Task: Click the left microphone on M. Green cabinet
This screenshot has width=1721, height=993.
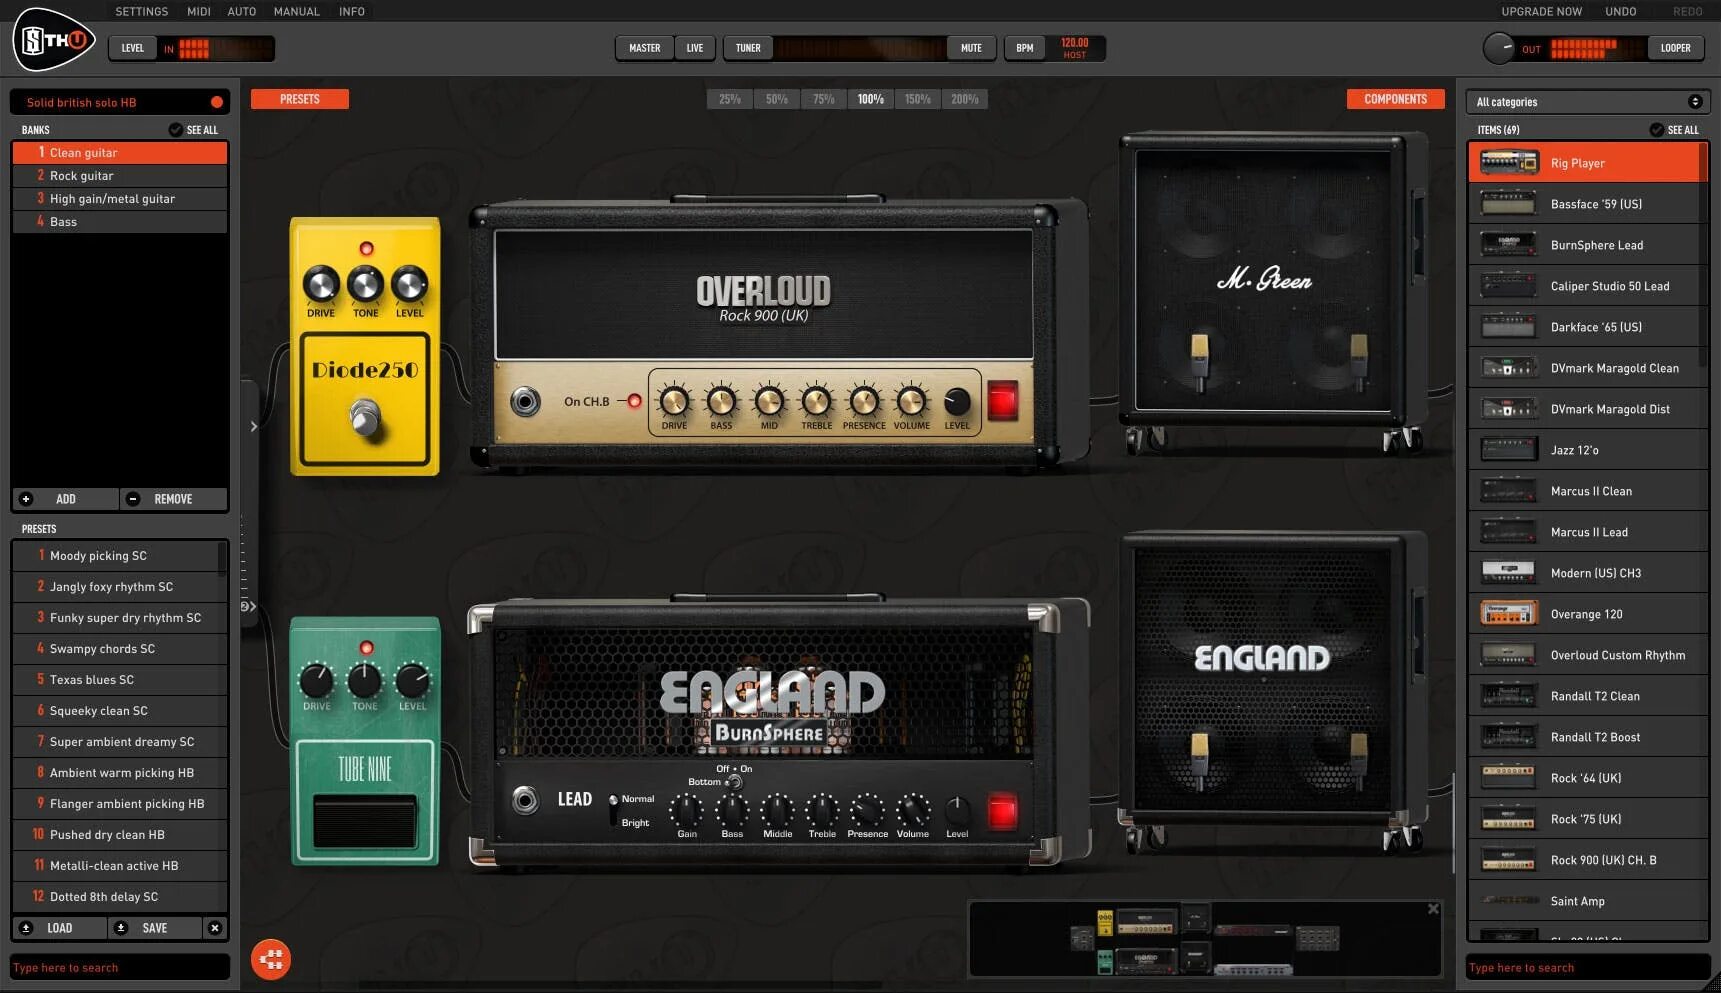Action: coord(1199,362)
